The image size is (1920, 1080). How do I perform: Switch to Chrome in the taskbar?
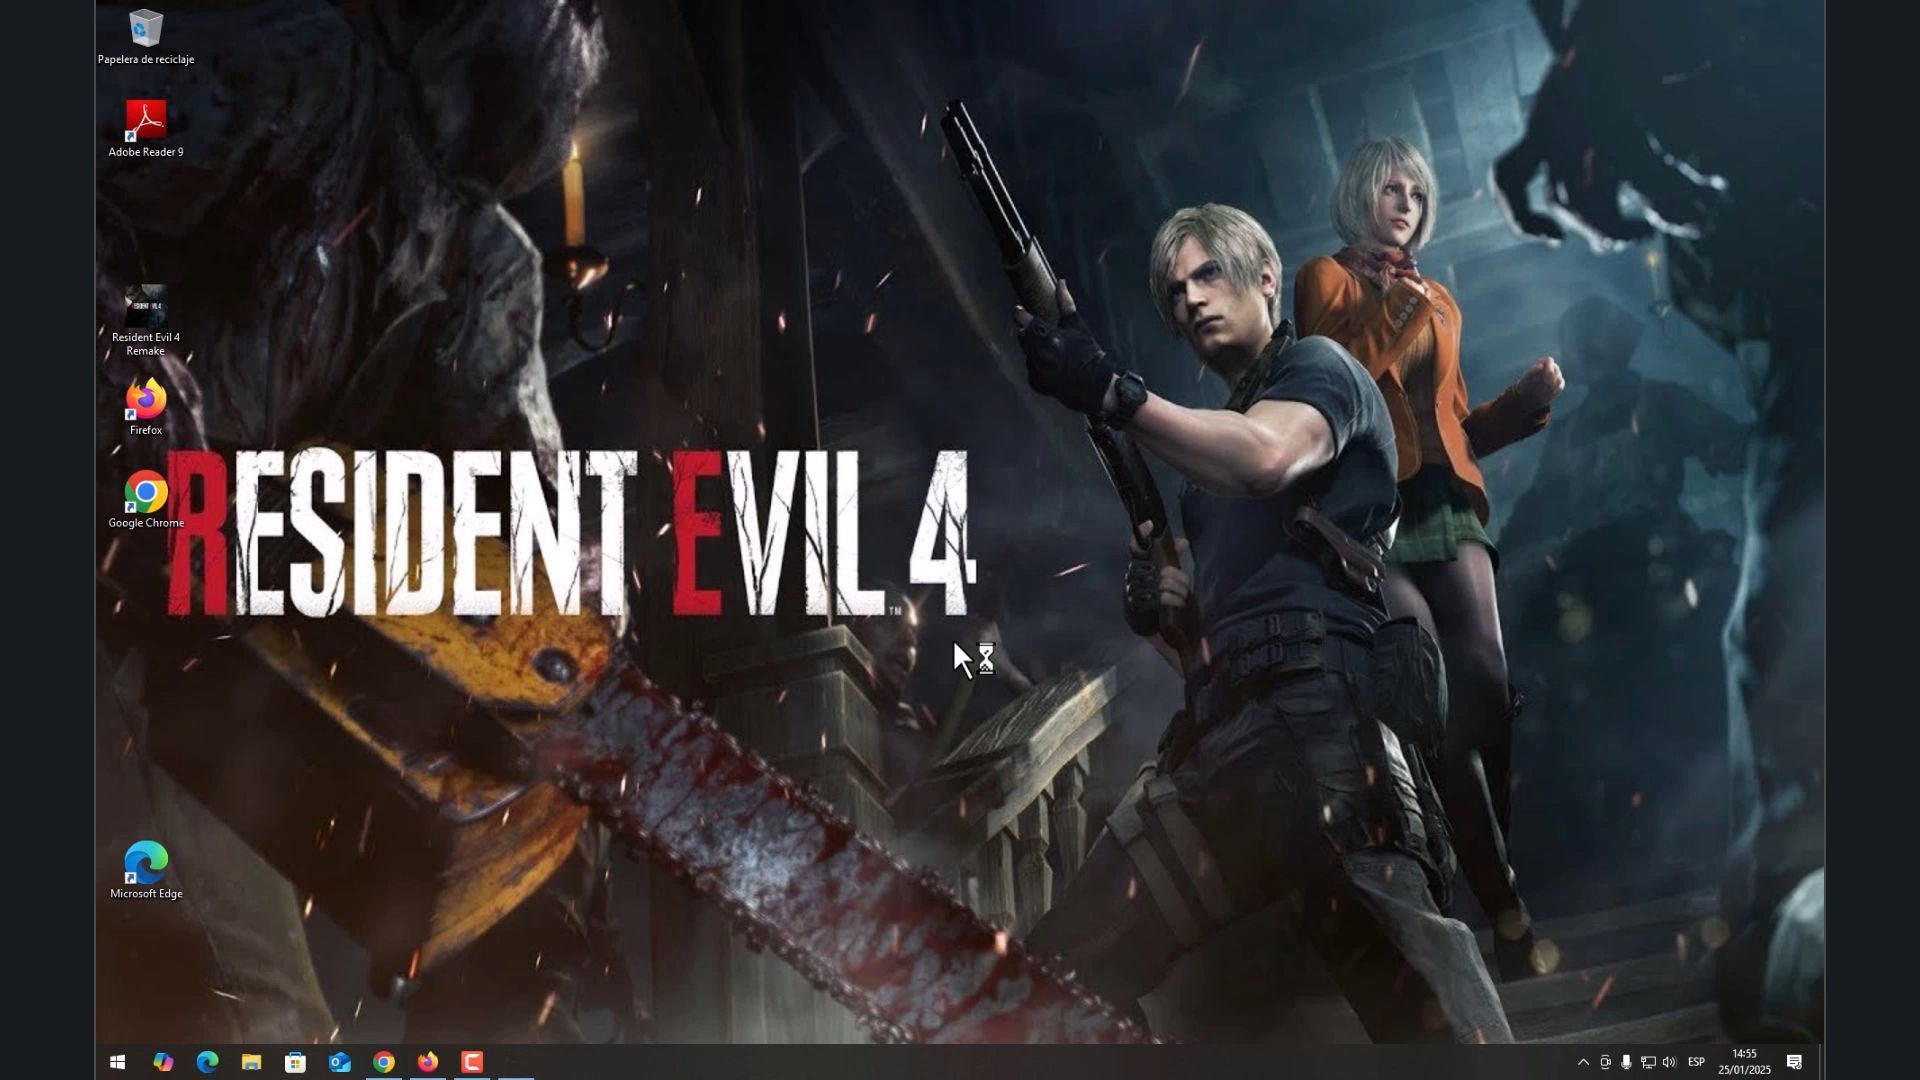click(384, 1062)
